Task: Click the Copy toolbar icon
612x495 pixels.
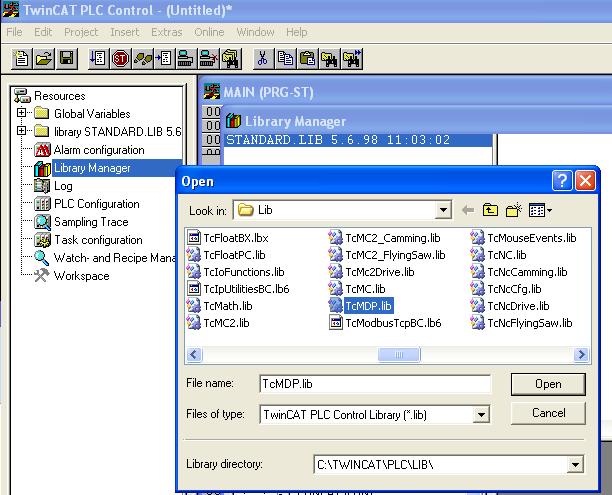Action: 285,59
